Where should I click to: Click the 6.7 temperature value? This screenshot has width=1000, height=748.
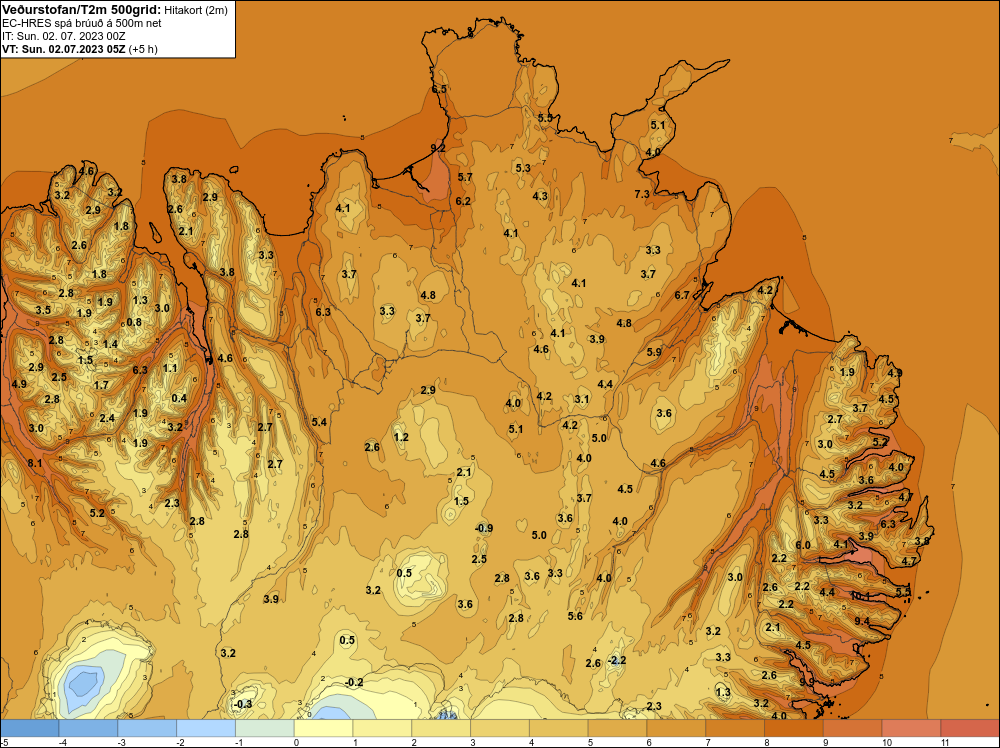click(x=682, y=295)
